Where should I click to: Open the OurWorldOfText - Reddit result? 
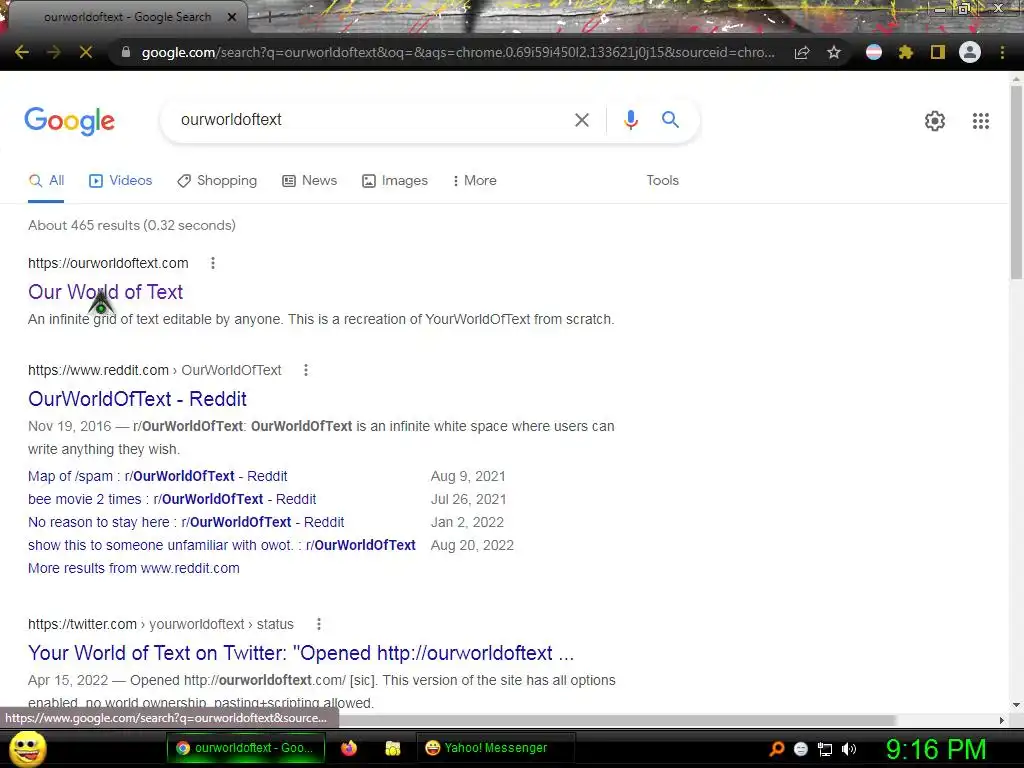(x=137, y=399)
